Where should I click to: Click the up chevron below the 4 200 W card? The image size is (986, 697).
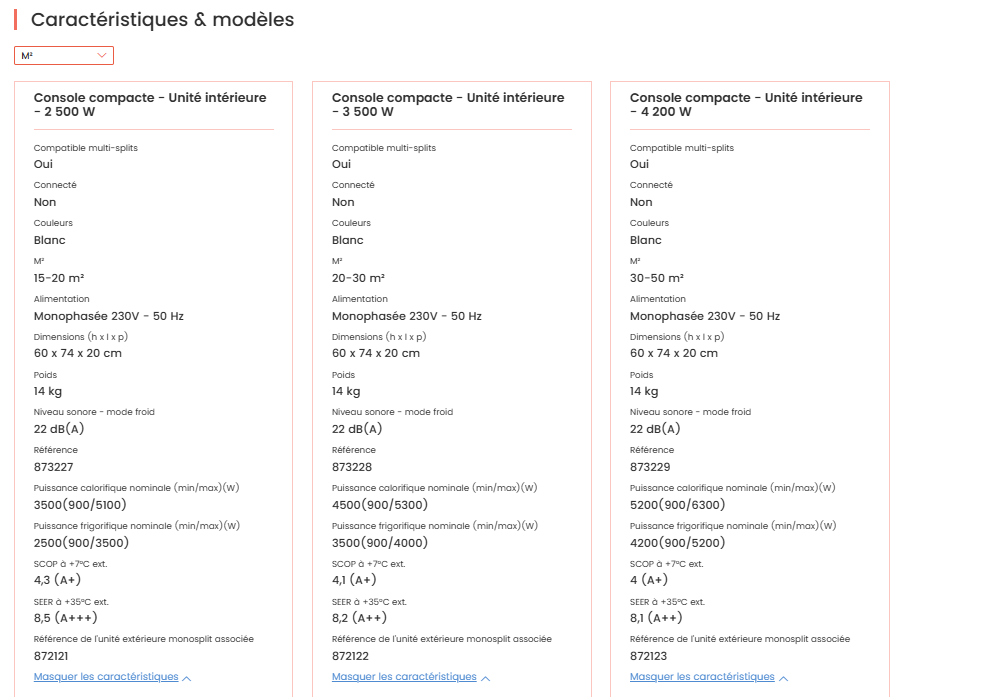click(x=783, y=678)
